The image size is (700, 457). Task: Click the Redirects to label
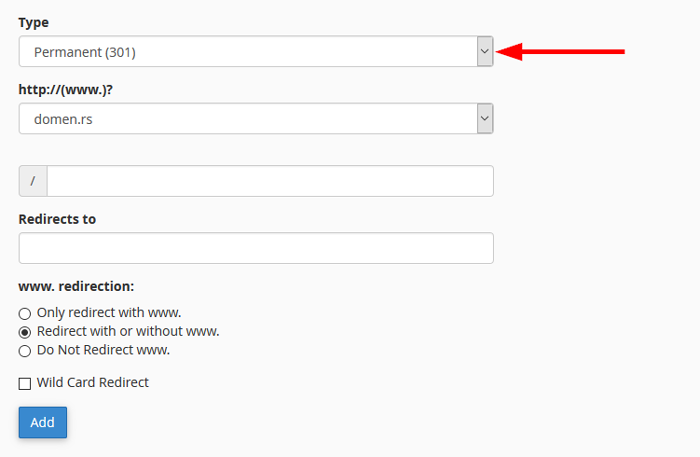pyautogui.click(x=57, y=219)
